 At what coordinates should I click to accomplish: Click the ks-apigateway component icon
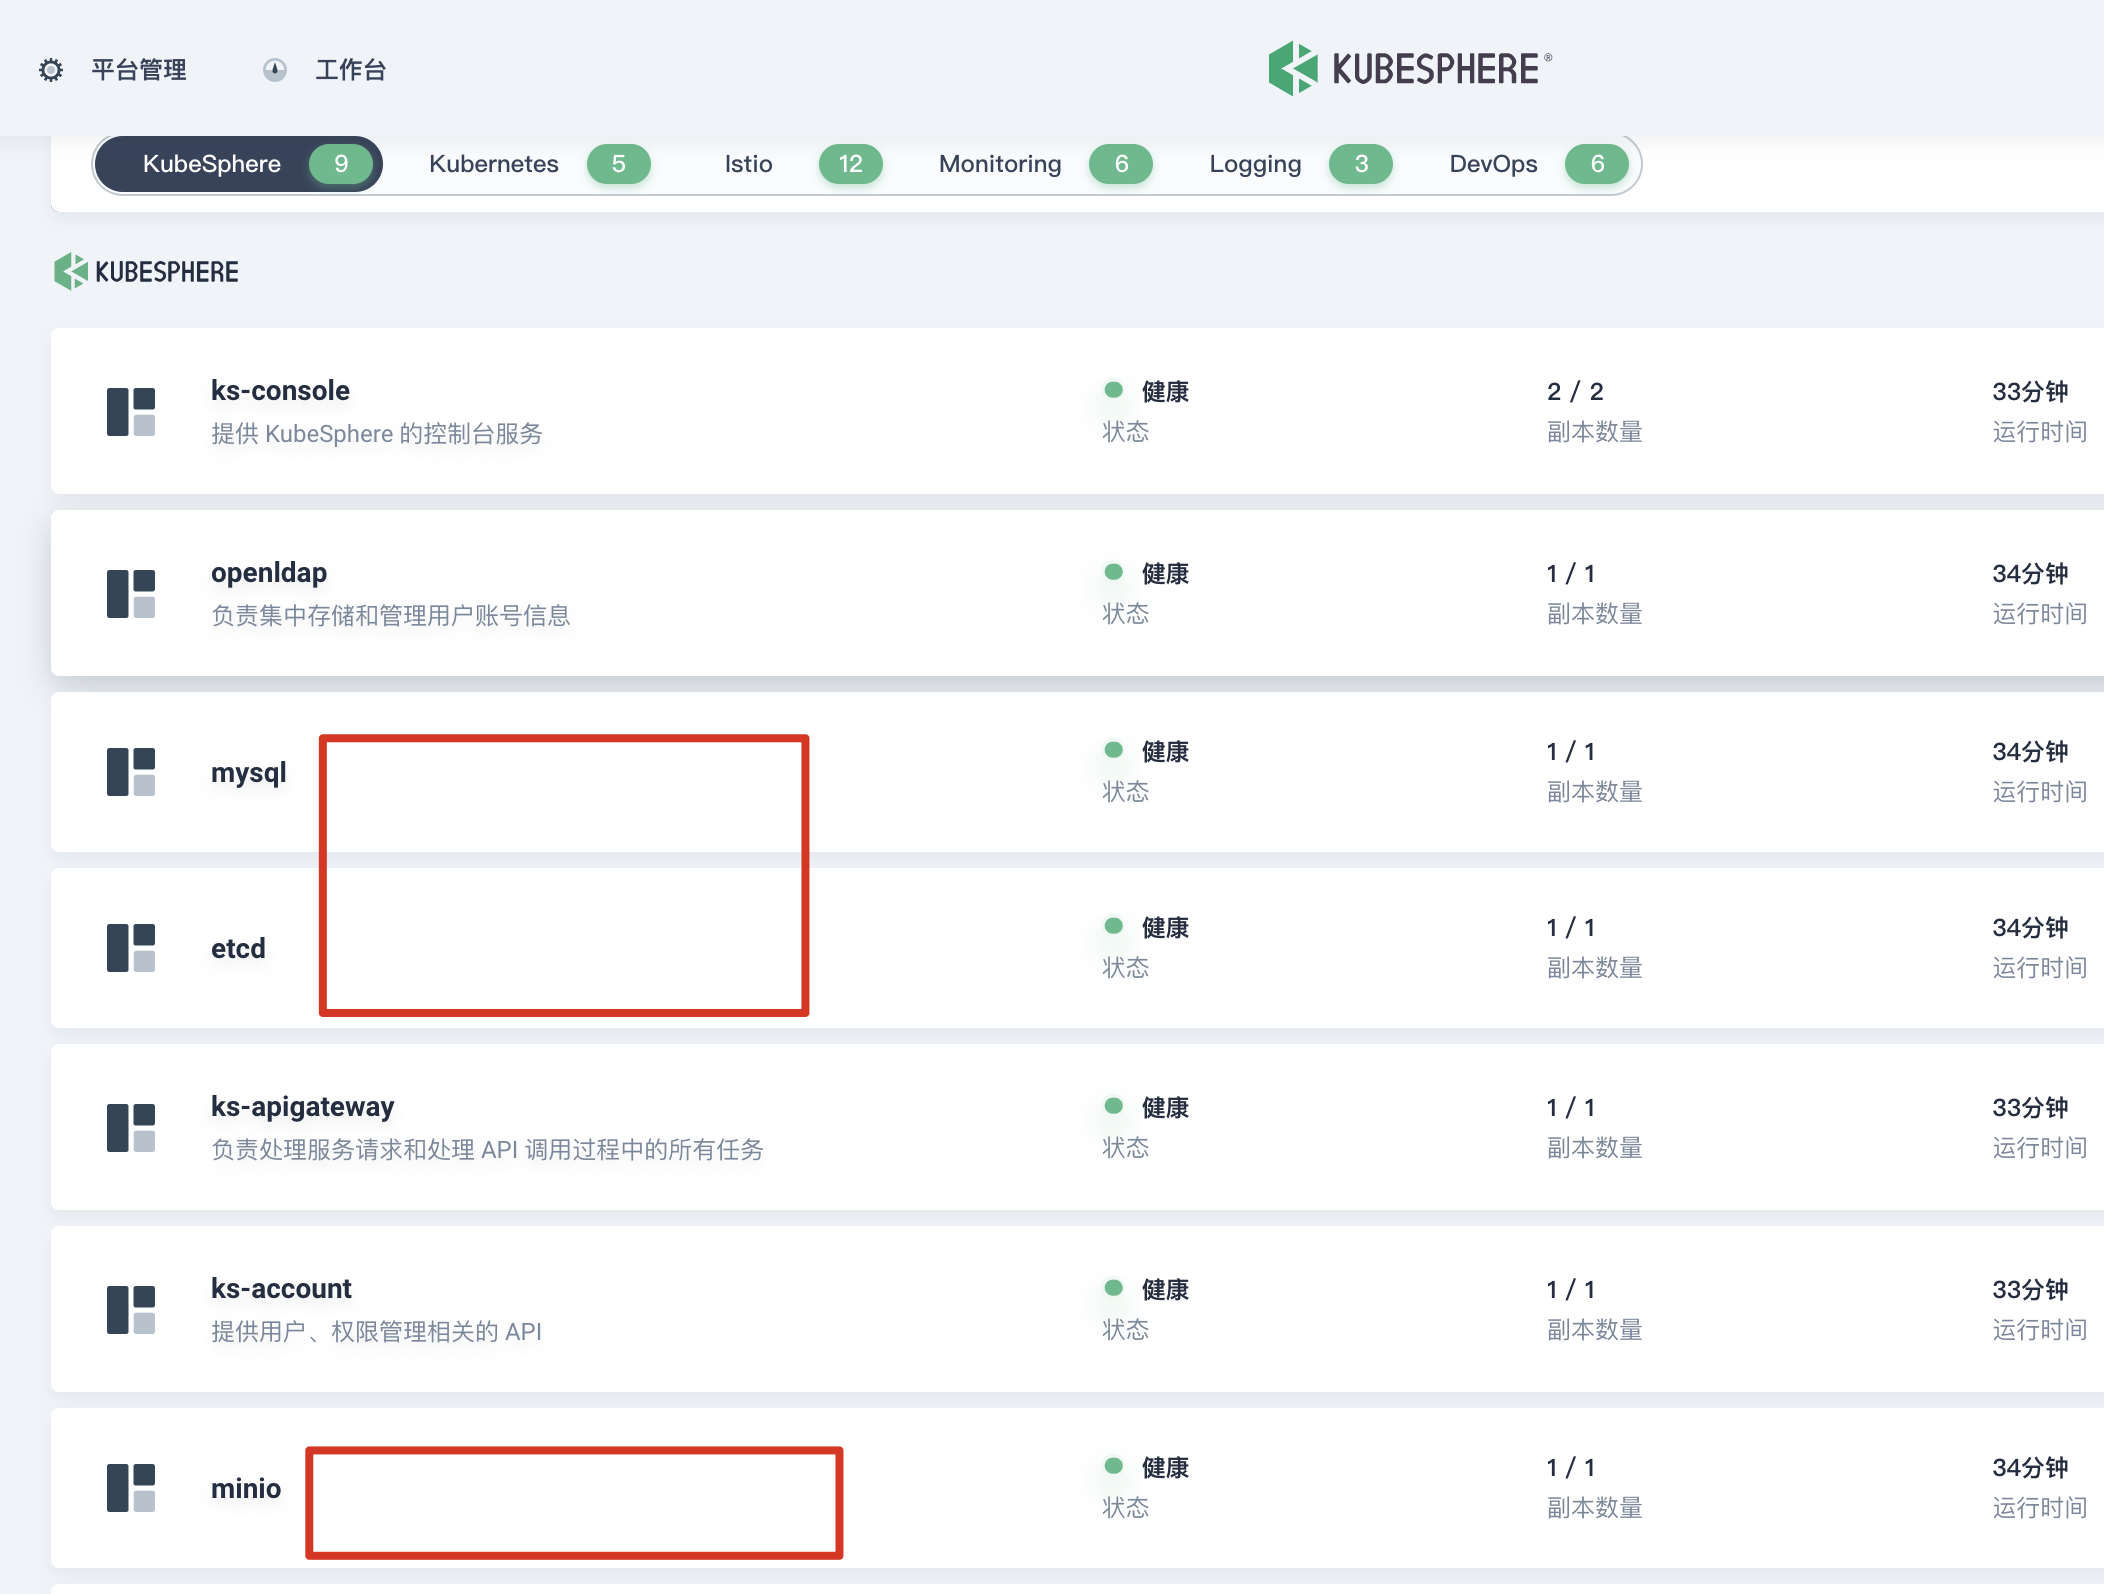point(131,1128)
